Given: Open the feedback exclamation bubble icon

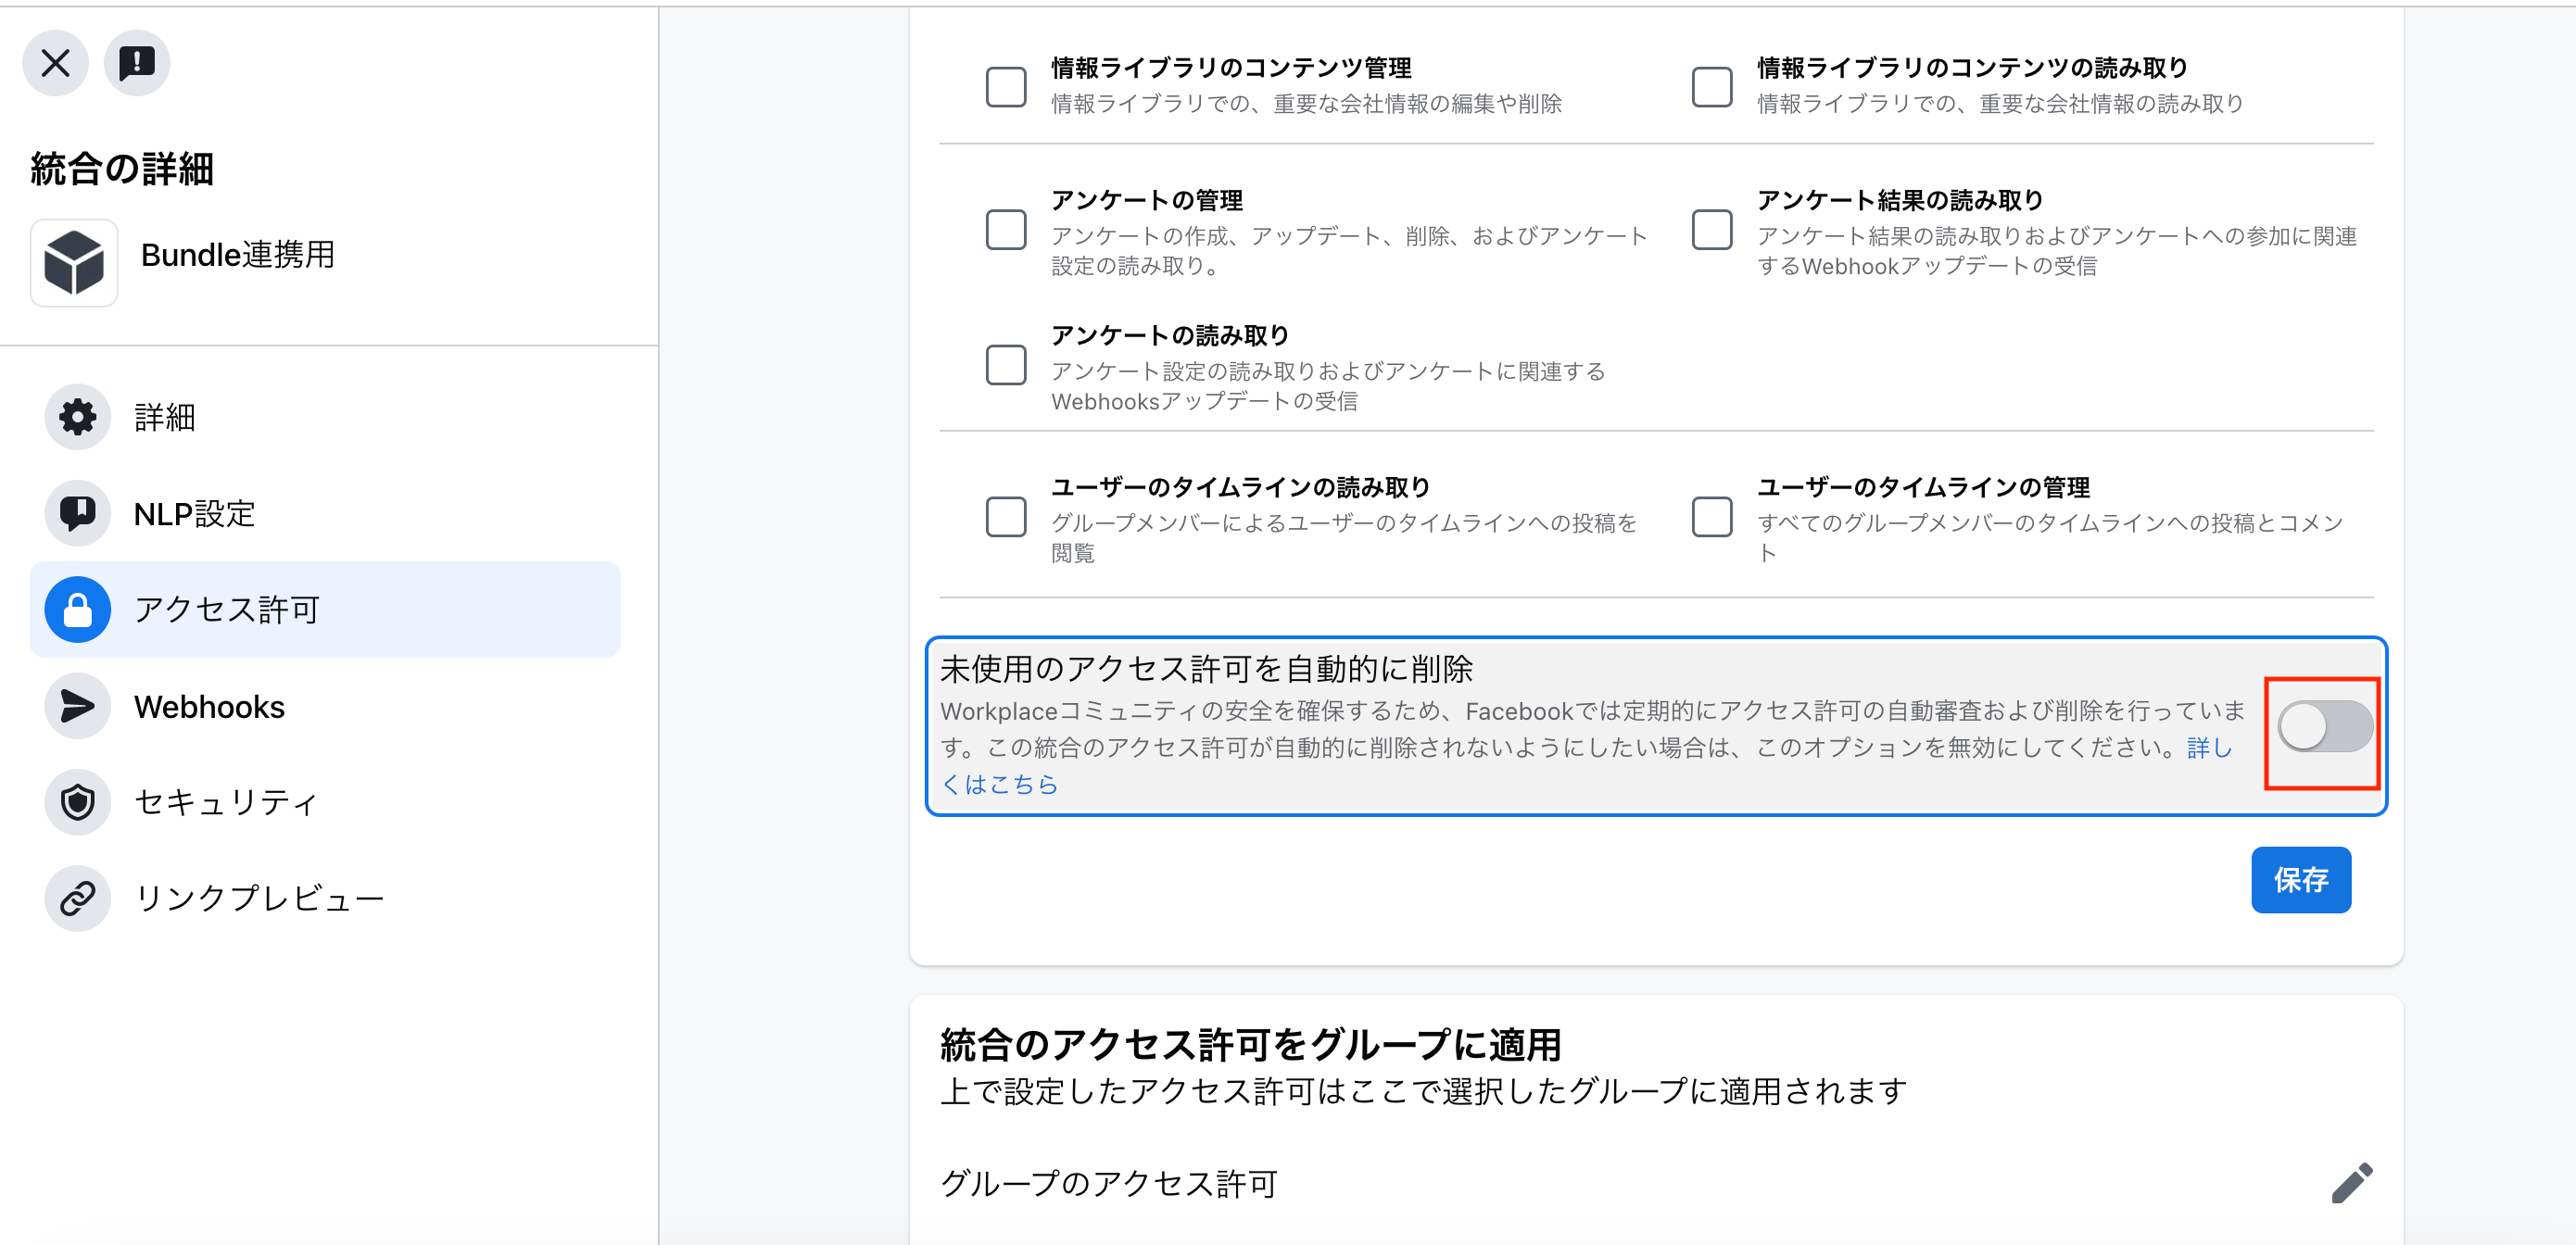Looking at the screenshot, I should click(137, 63).
